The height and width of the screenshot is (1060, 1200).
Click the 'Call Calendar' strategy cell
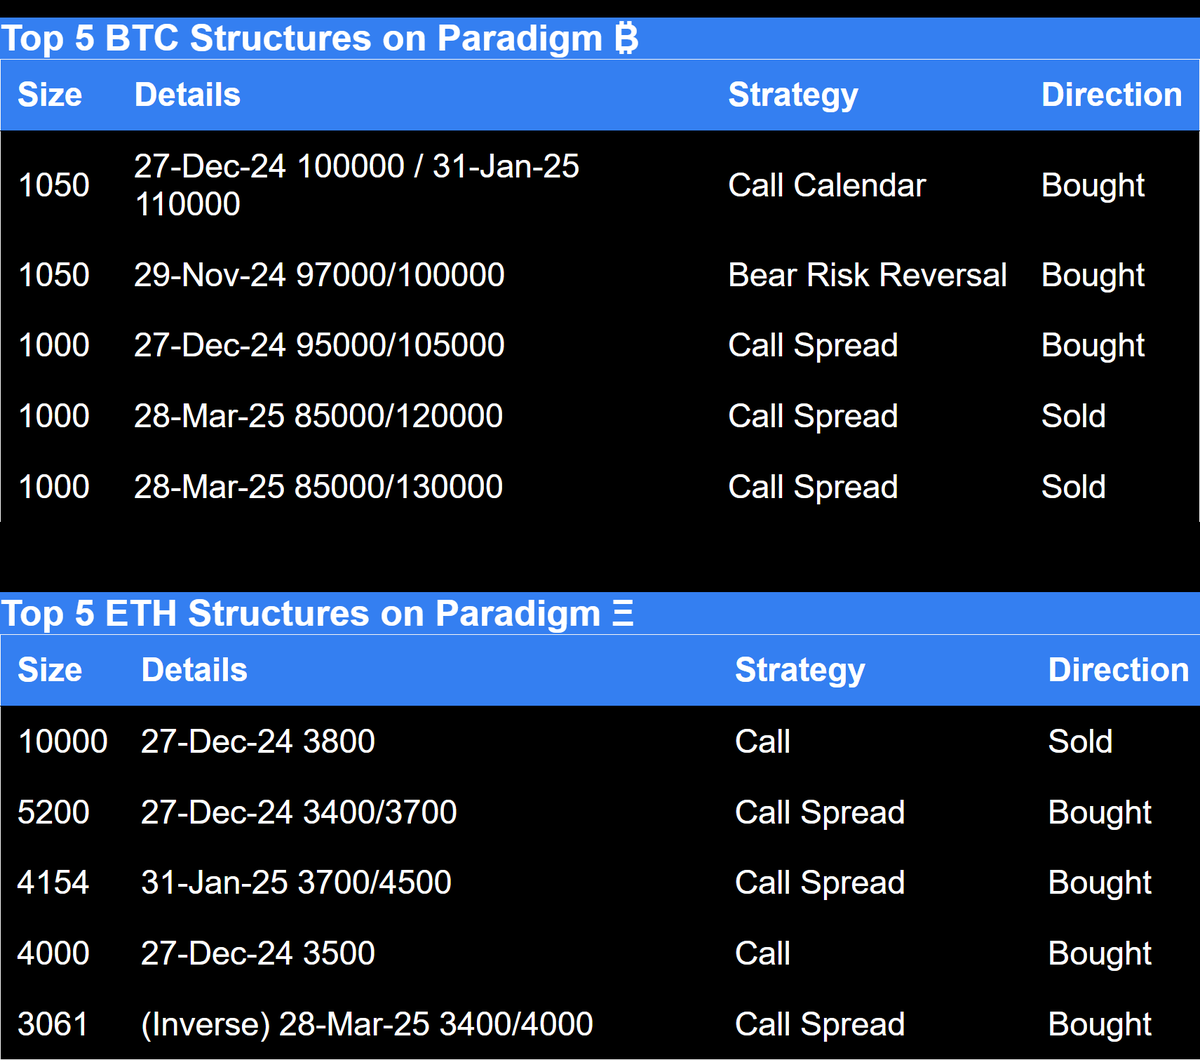click(x=827, y=185)
